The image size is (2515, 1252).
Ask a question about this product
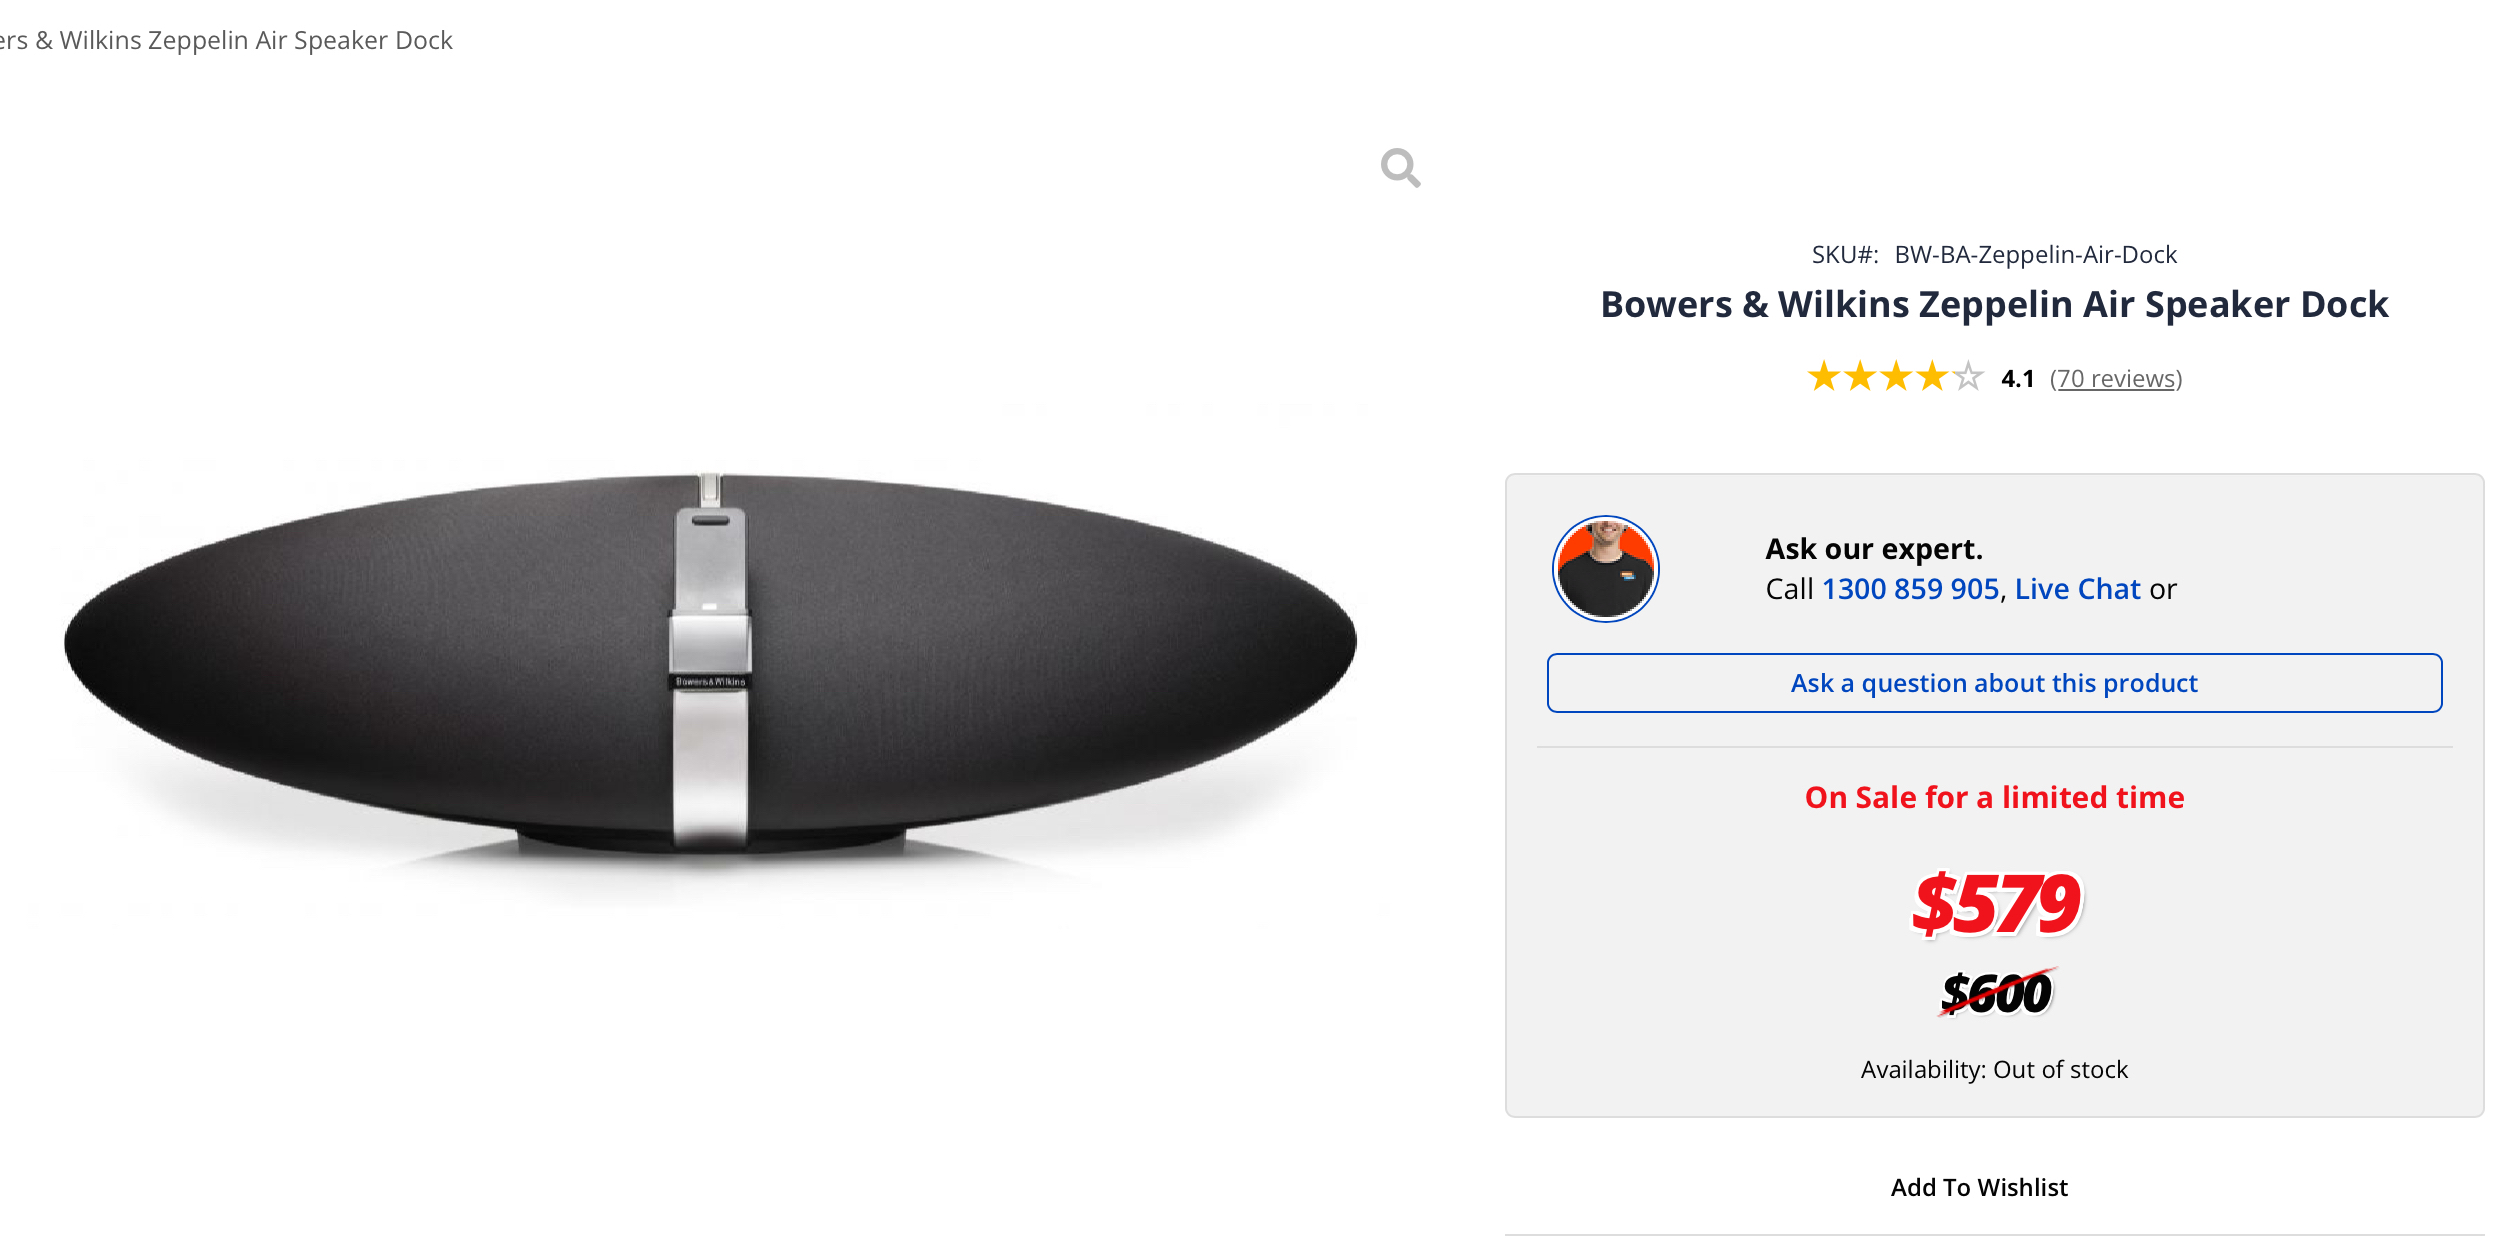pyautogui.click(x=1994, y=683)
